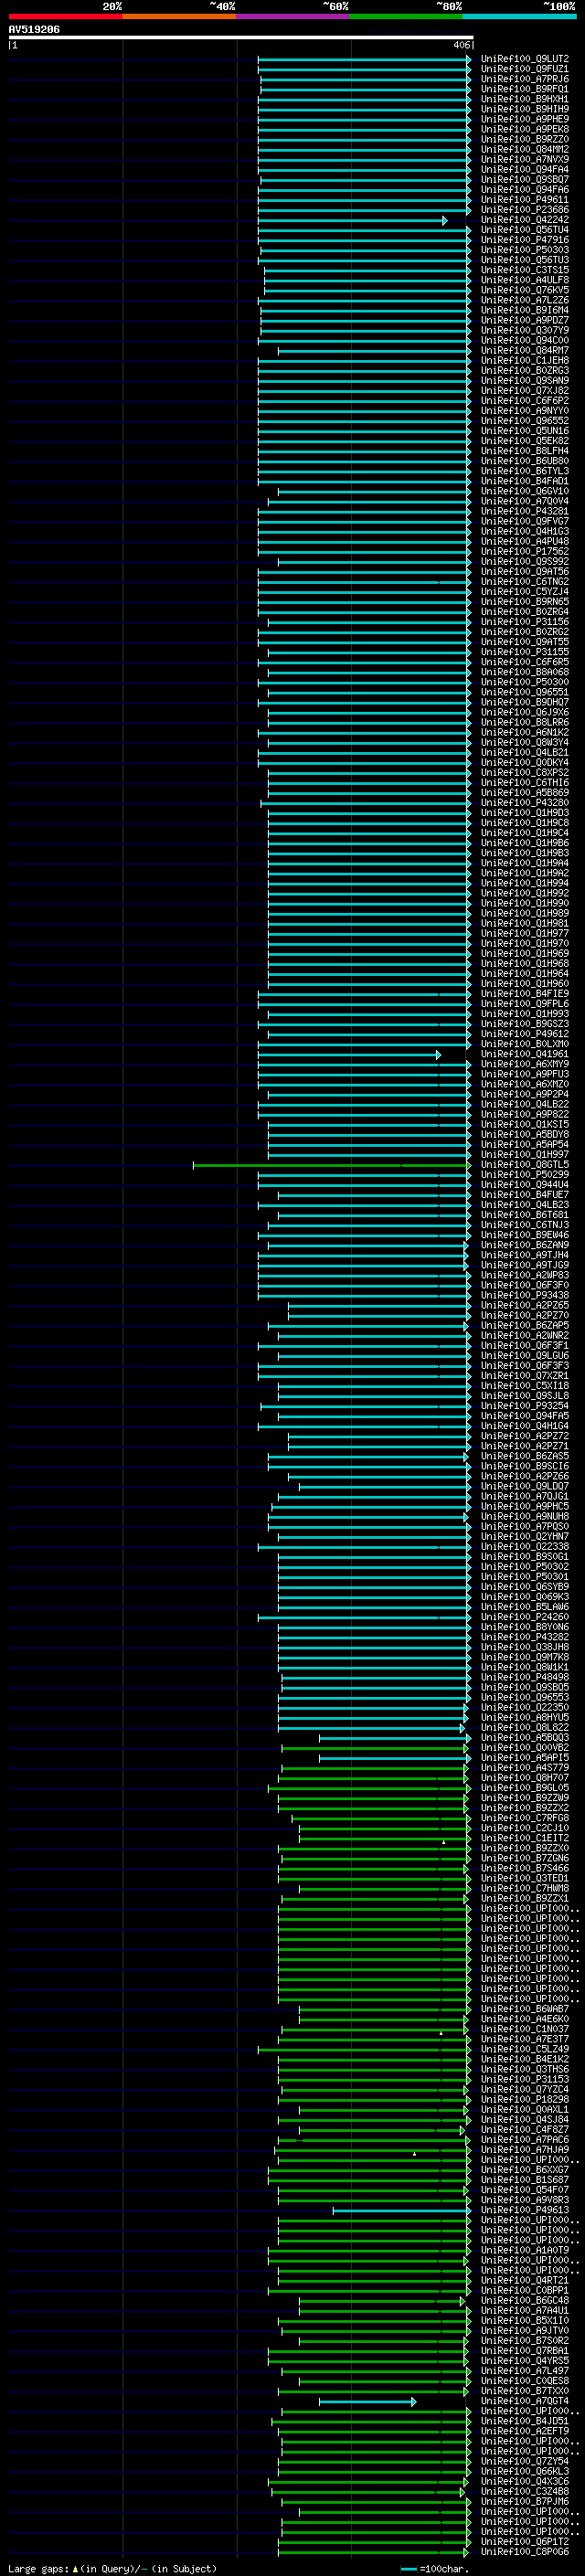Select the UniRef100_A4ULF8 label
The image size is (585, 2576).
pyautogui.click(x=524, y=280)
